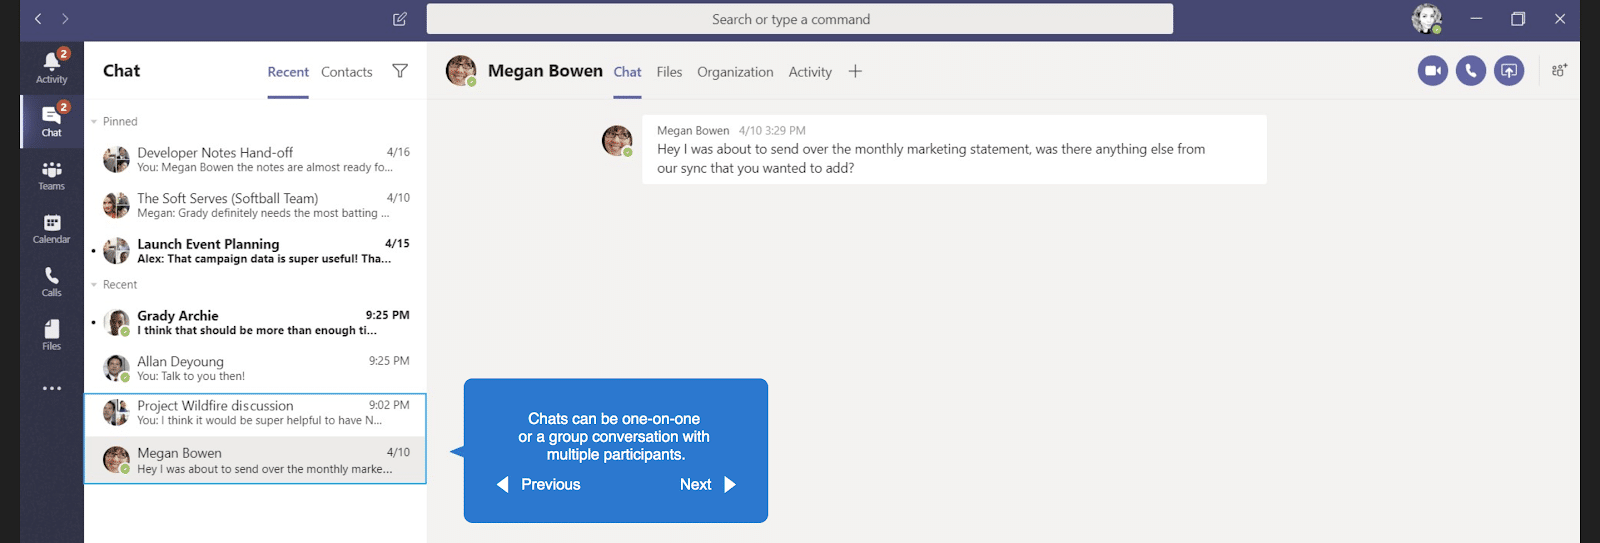Open the Activity feed in sidebar
1600x543 pixels.
coord(52,67)
